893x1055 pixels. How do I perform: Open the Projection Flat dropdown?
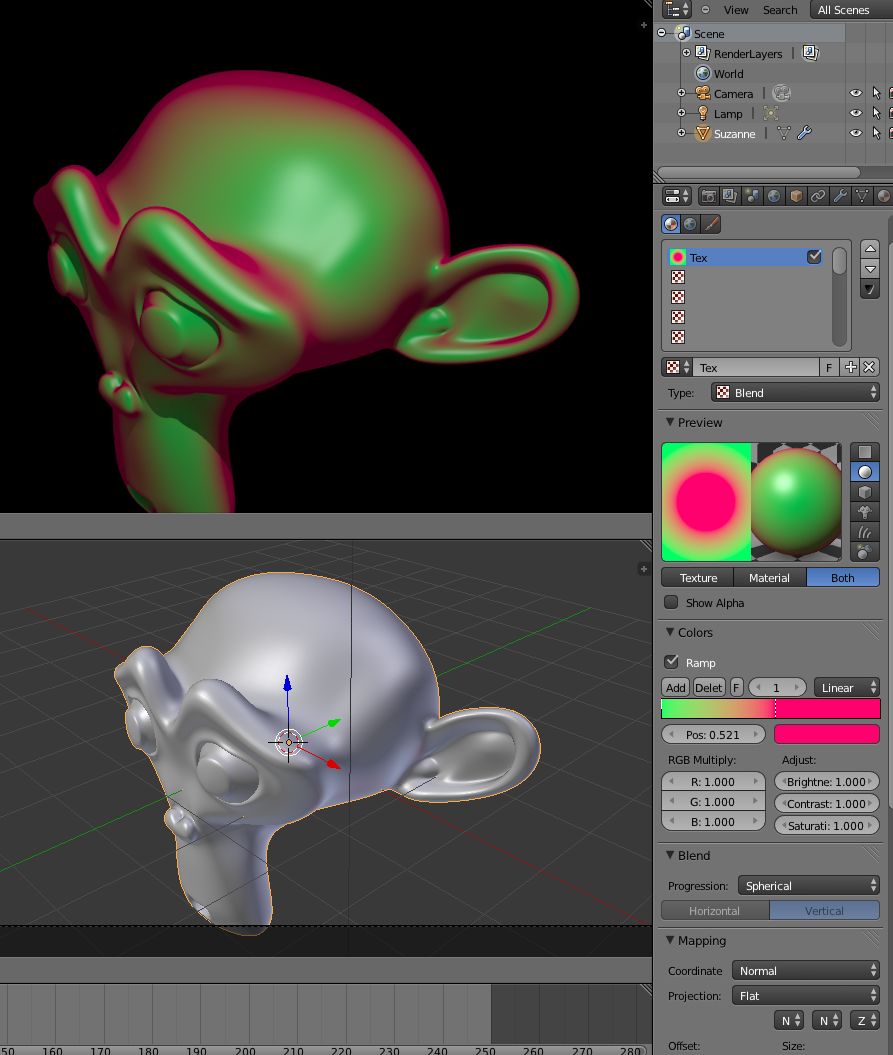(x=806, y=995)
